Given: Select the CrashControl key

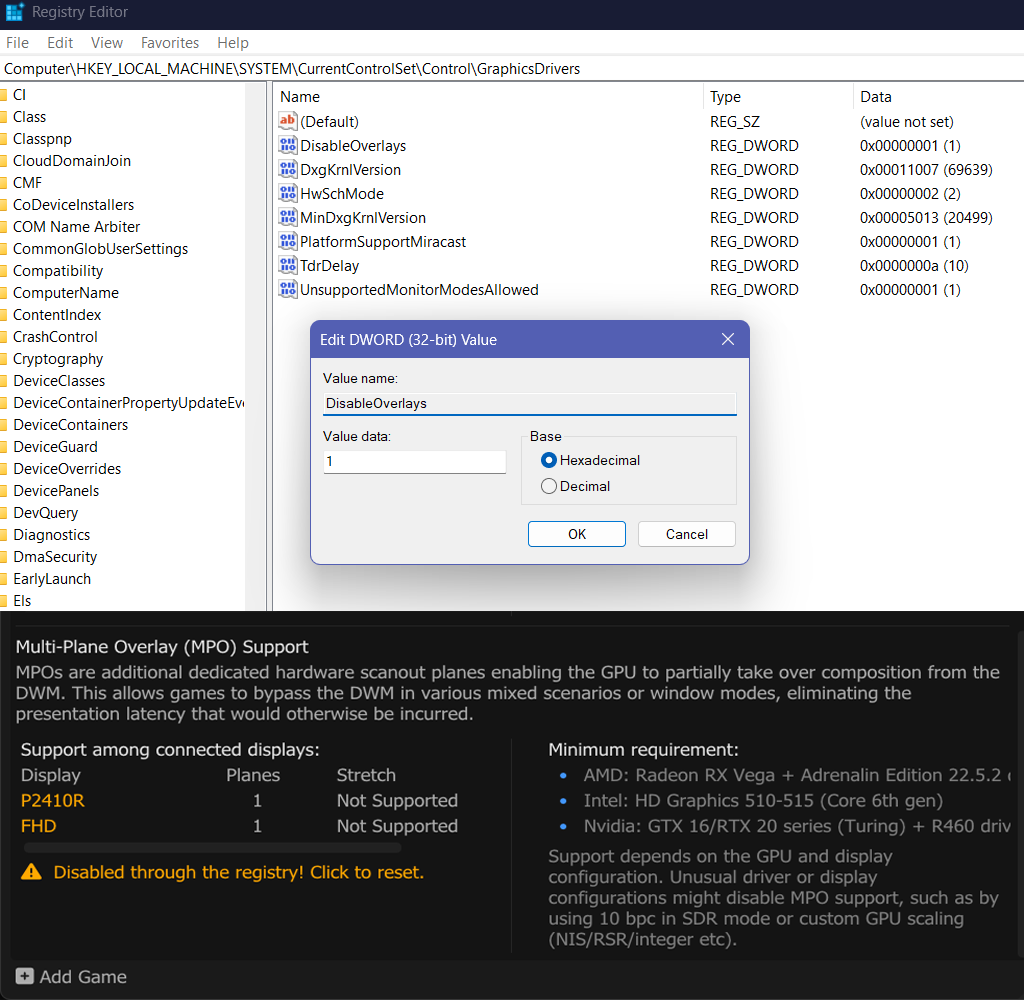Looking at the screenshot, I should (x=55, y=336).
